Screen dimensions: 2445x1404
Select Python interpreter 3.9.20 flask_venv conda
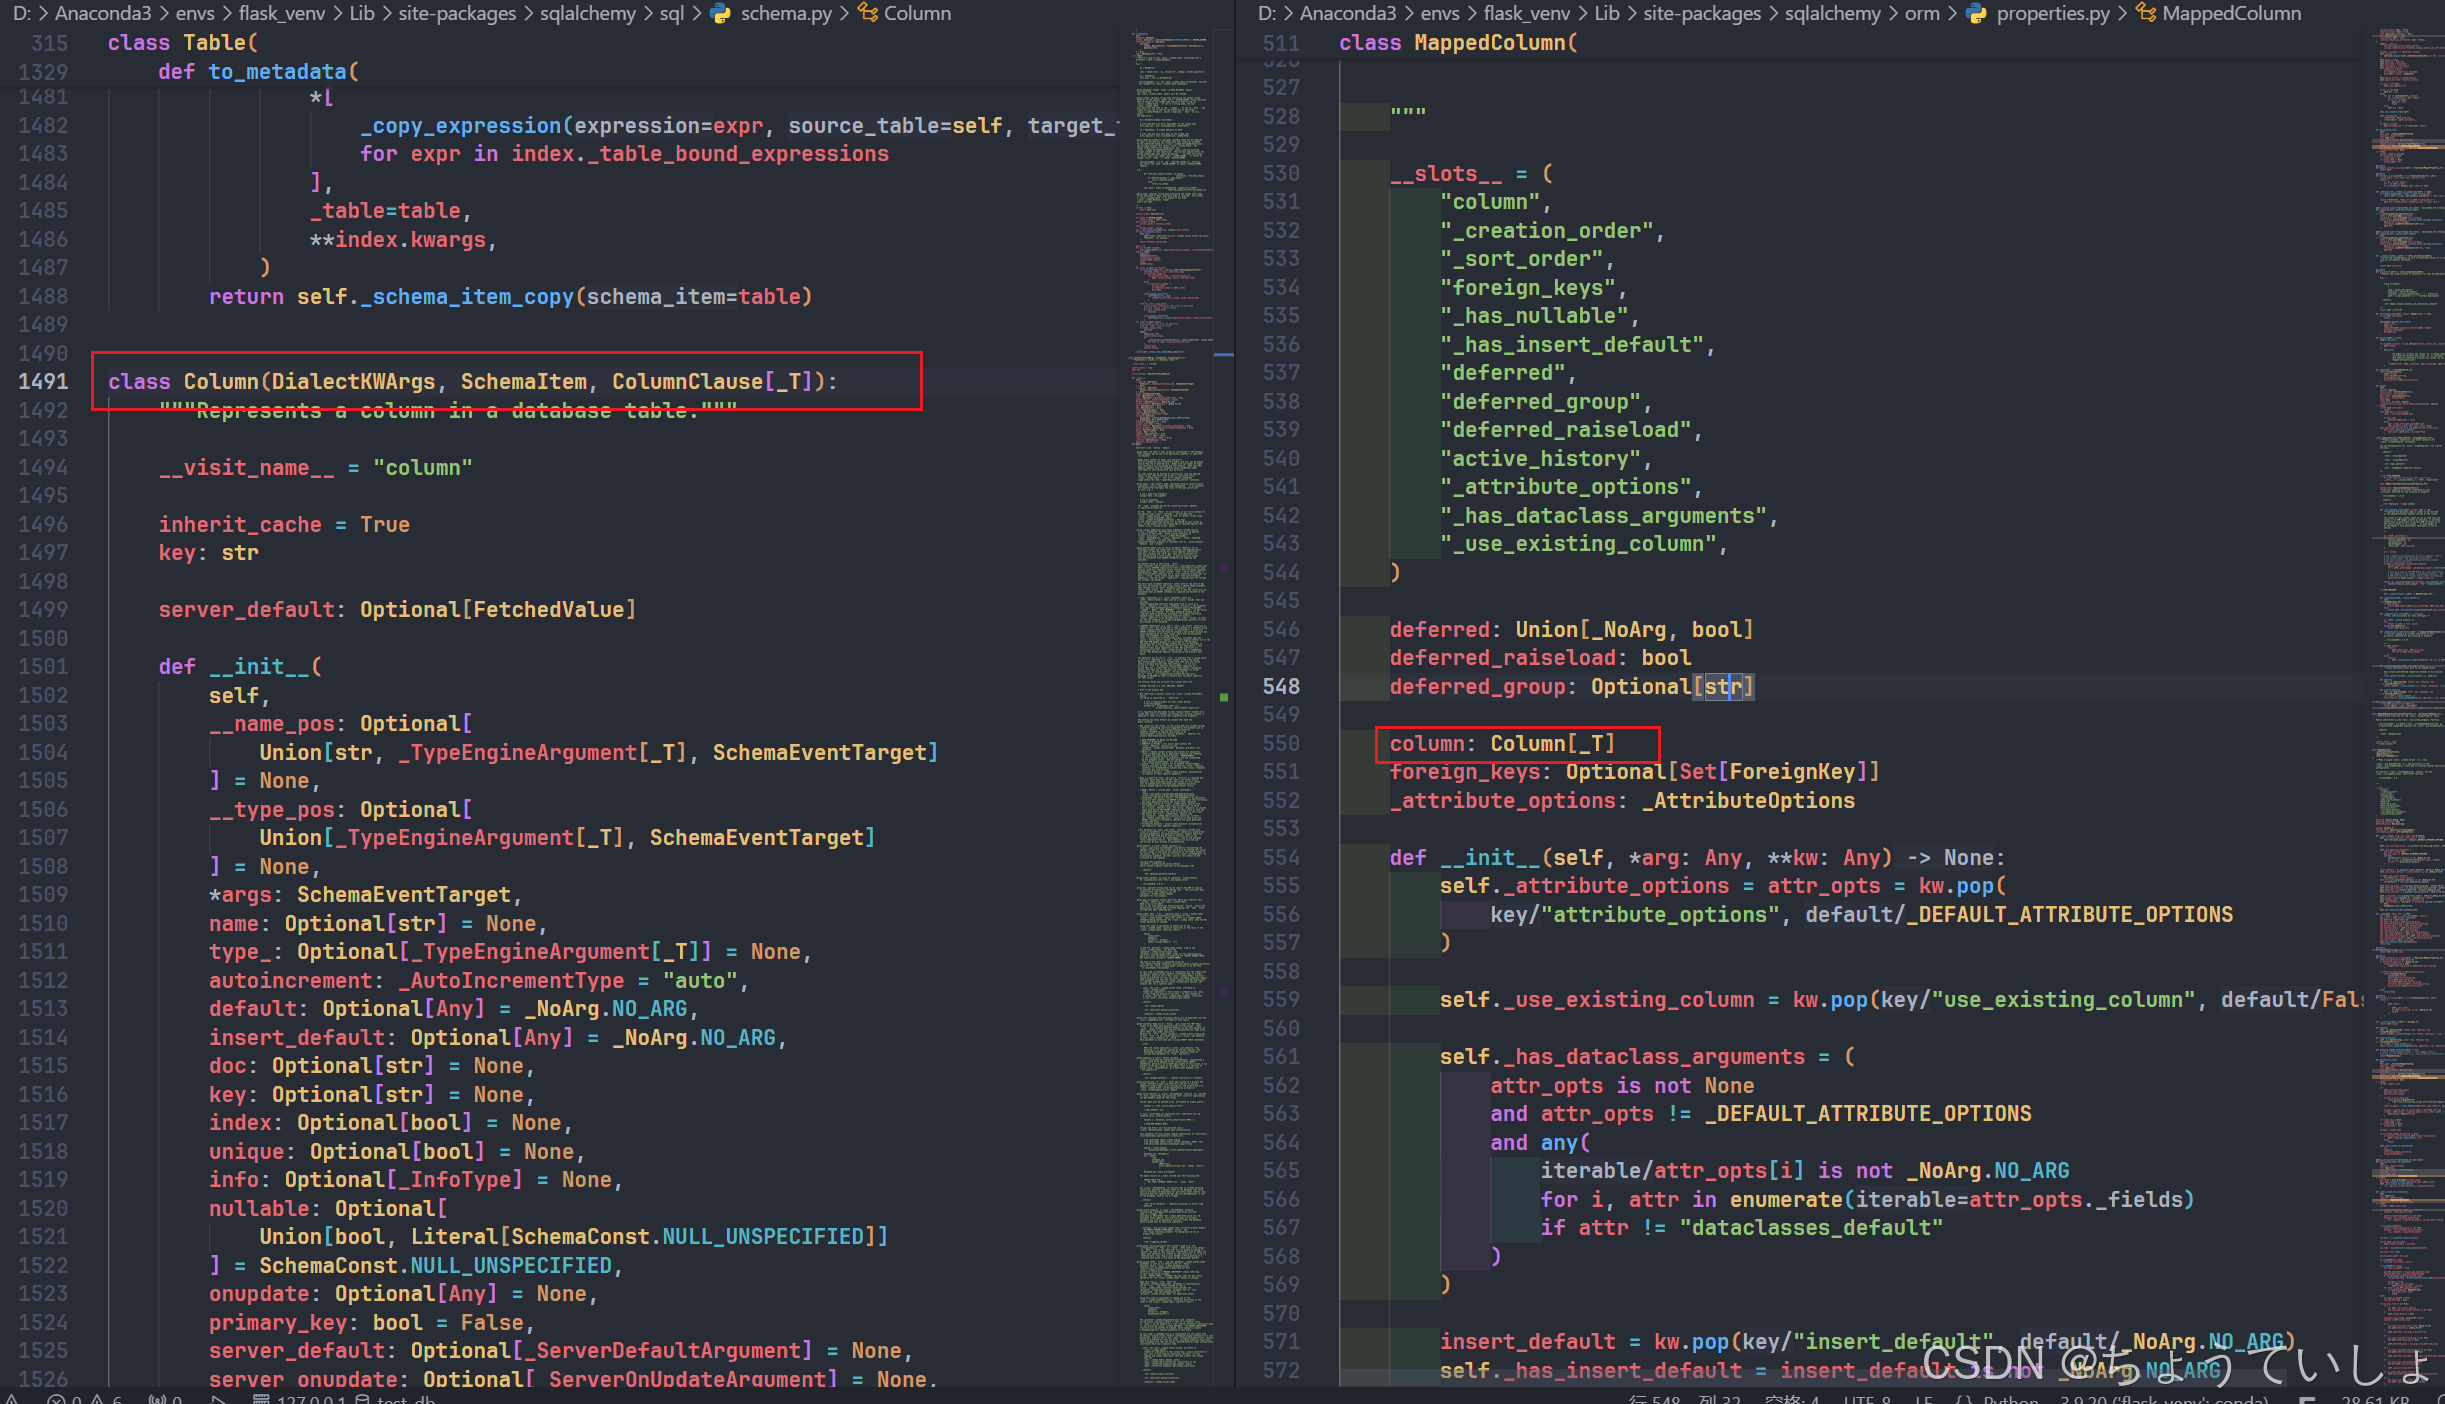(2163, 1399)
